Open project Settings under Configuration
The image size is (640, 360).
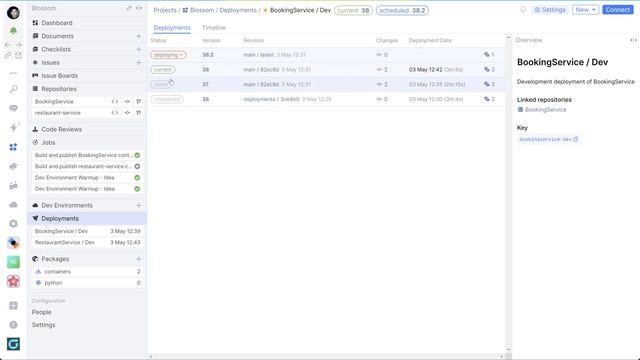[x=43, y=325]
